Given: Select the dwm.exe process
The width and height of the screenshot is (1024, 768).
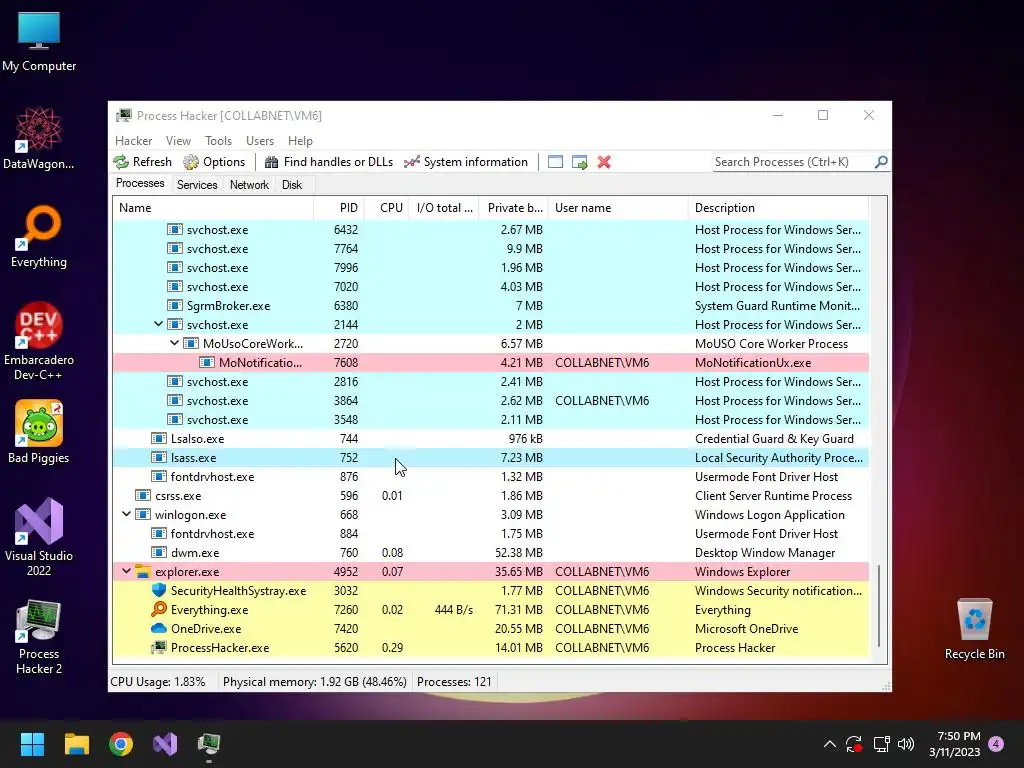Looking at the screenshot, I should coord(490,552).
